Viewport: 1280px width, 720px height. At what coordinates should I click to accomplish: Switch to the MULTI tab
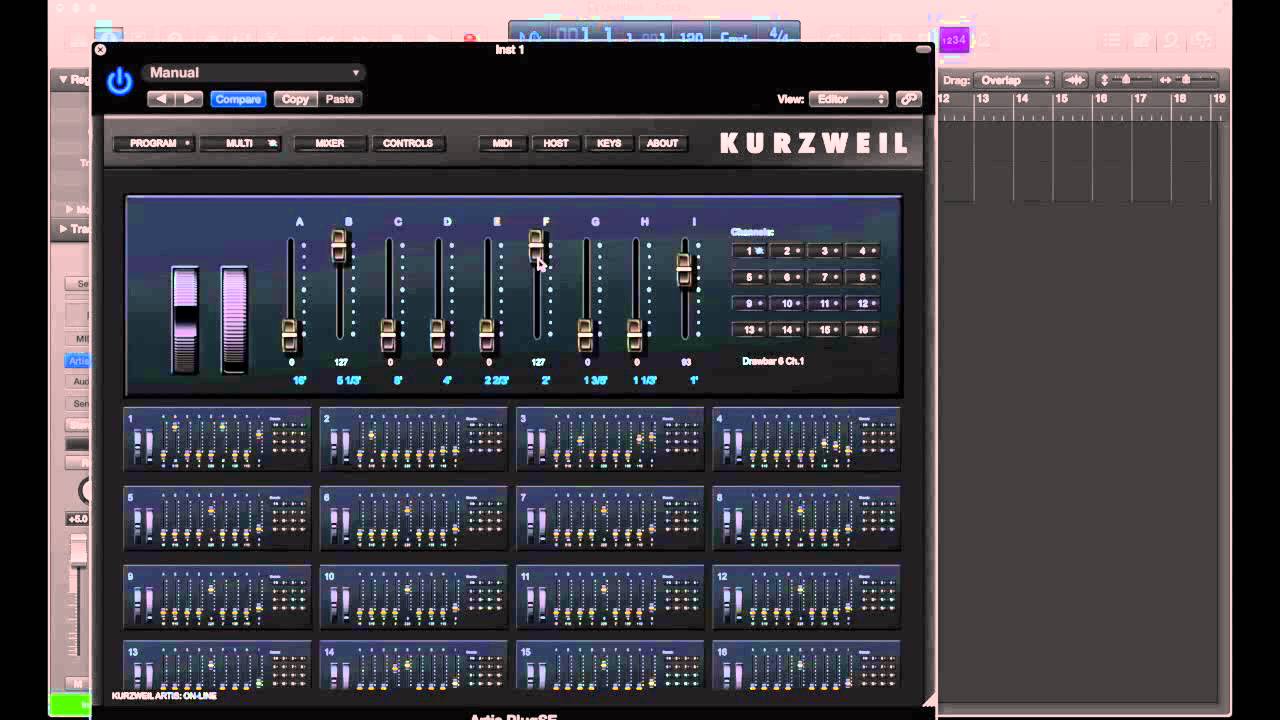[x=240, y=143]
